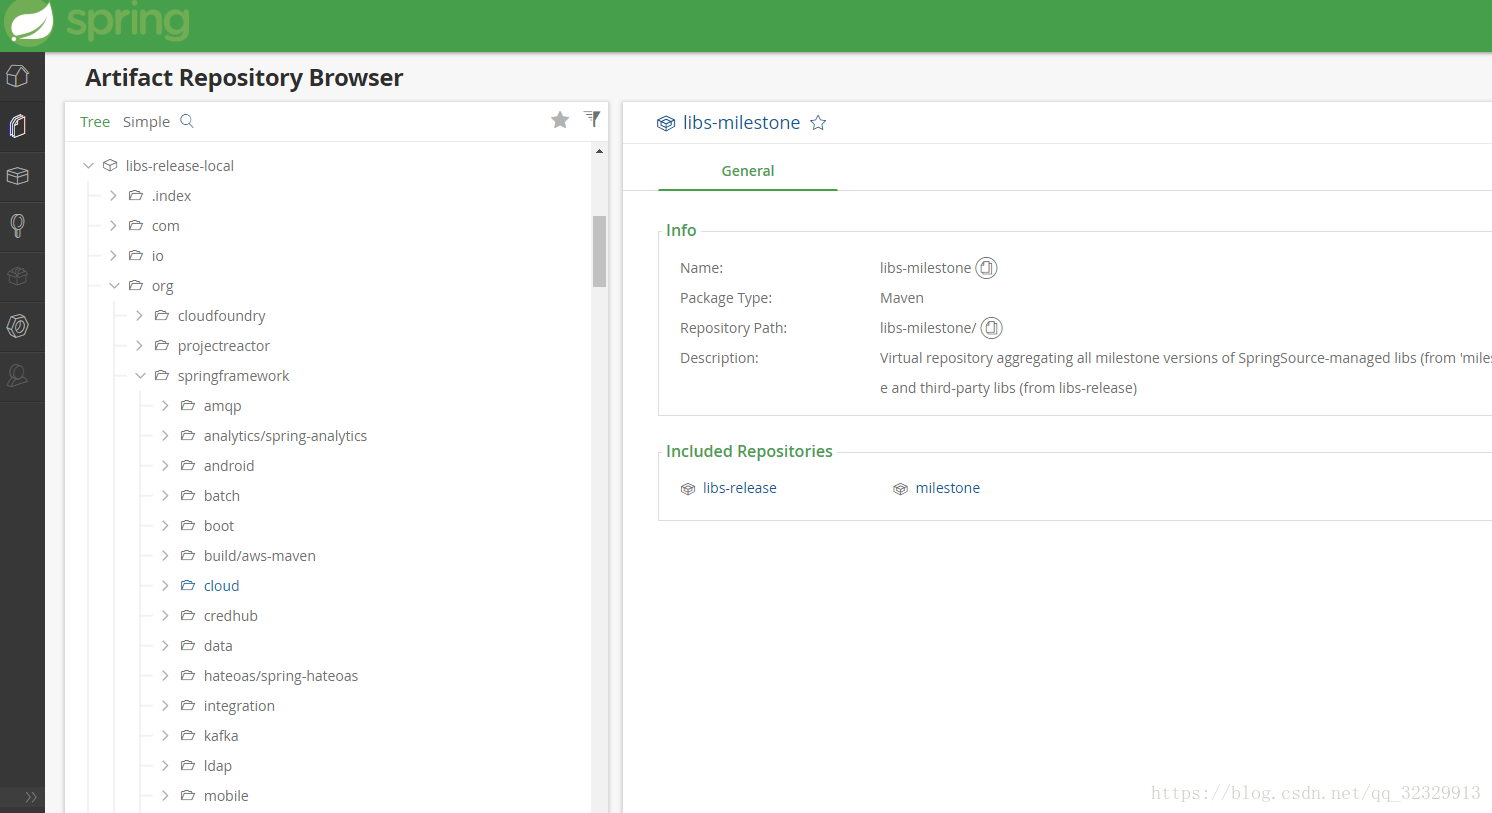
Task: Click the tree panel scroll-up arrow
Action: (x=599, y=151)
